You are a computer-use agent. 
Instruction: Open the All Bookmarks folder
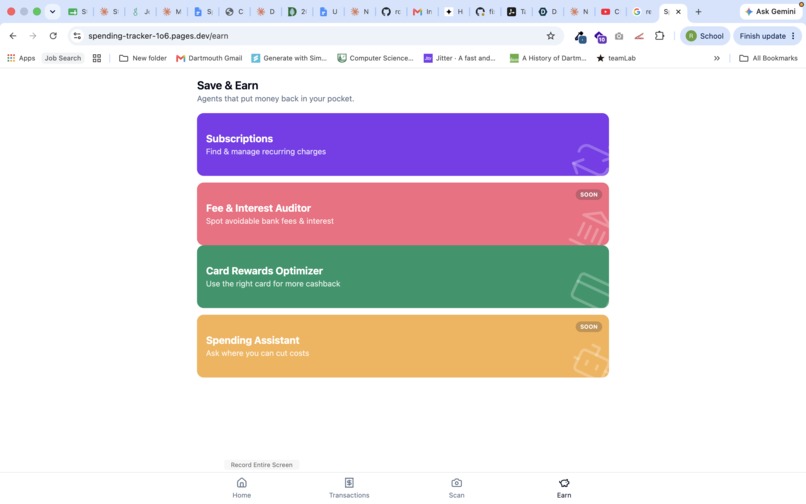click(768, 58)
